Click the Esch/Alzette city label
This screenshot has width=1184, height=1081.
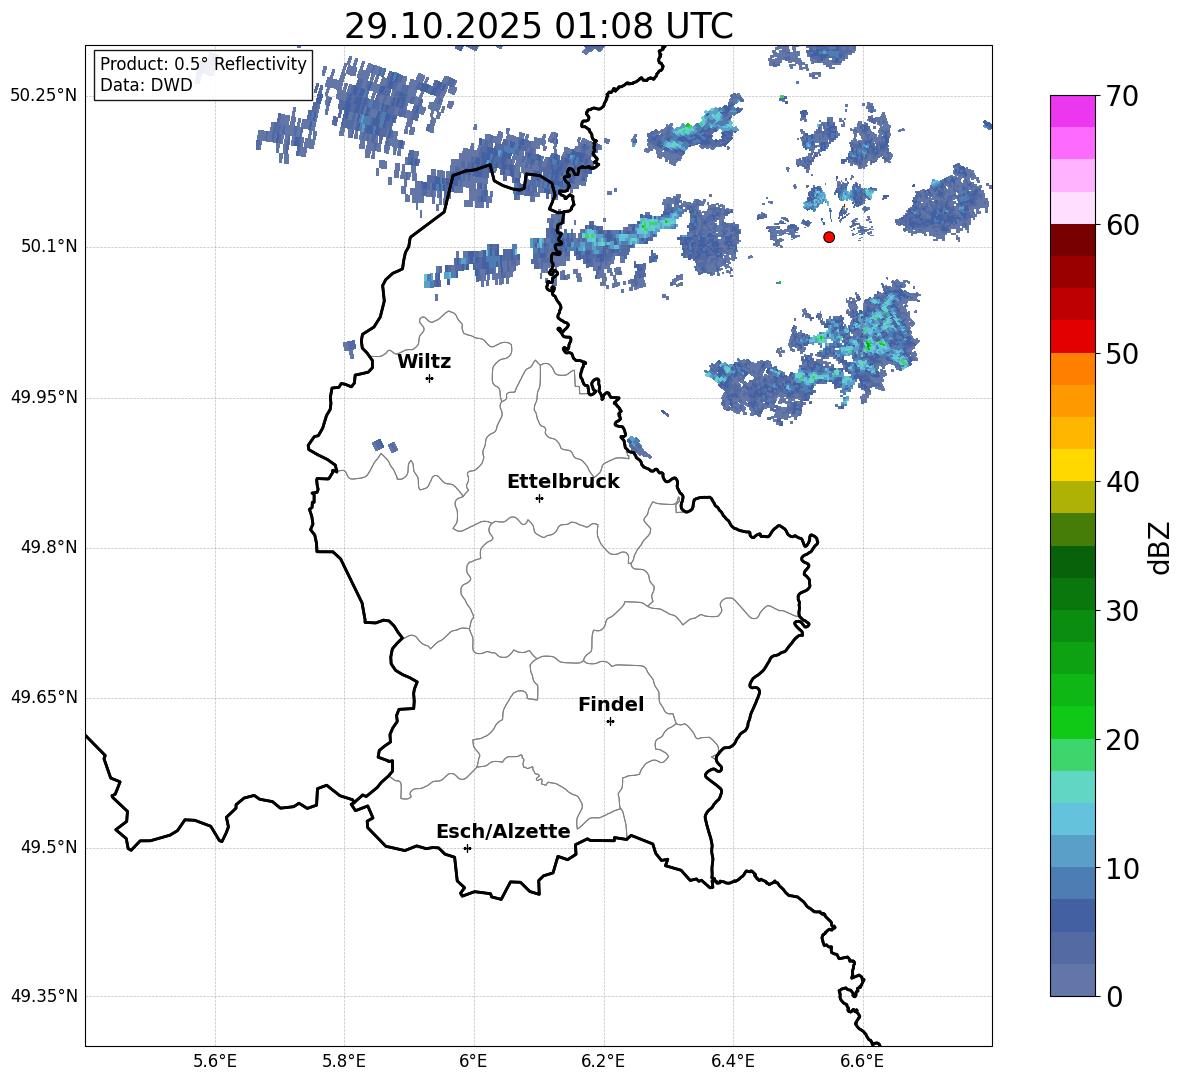[504, 832]
